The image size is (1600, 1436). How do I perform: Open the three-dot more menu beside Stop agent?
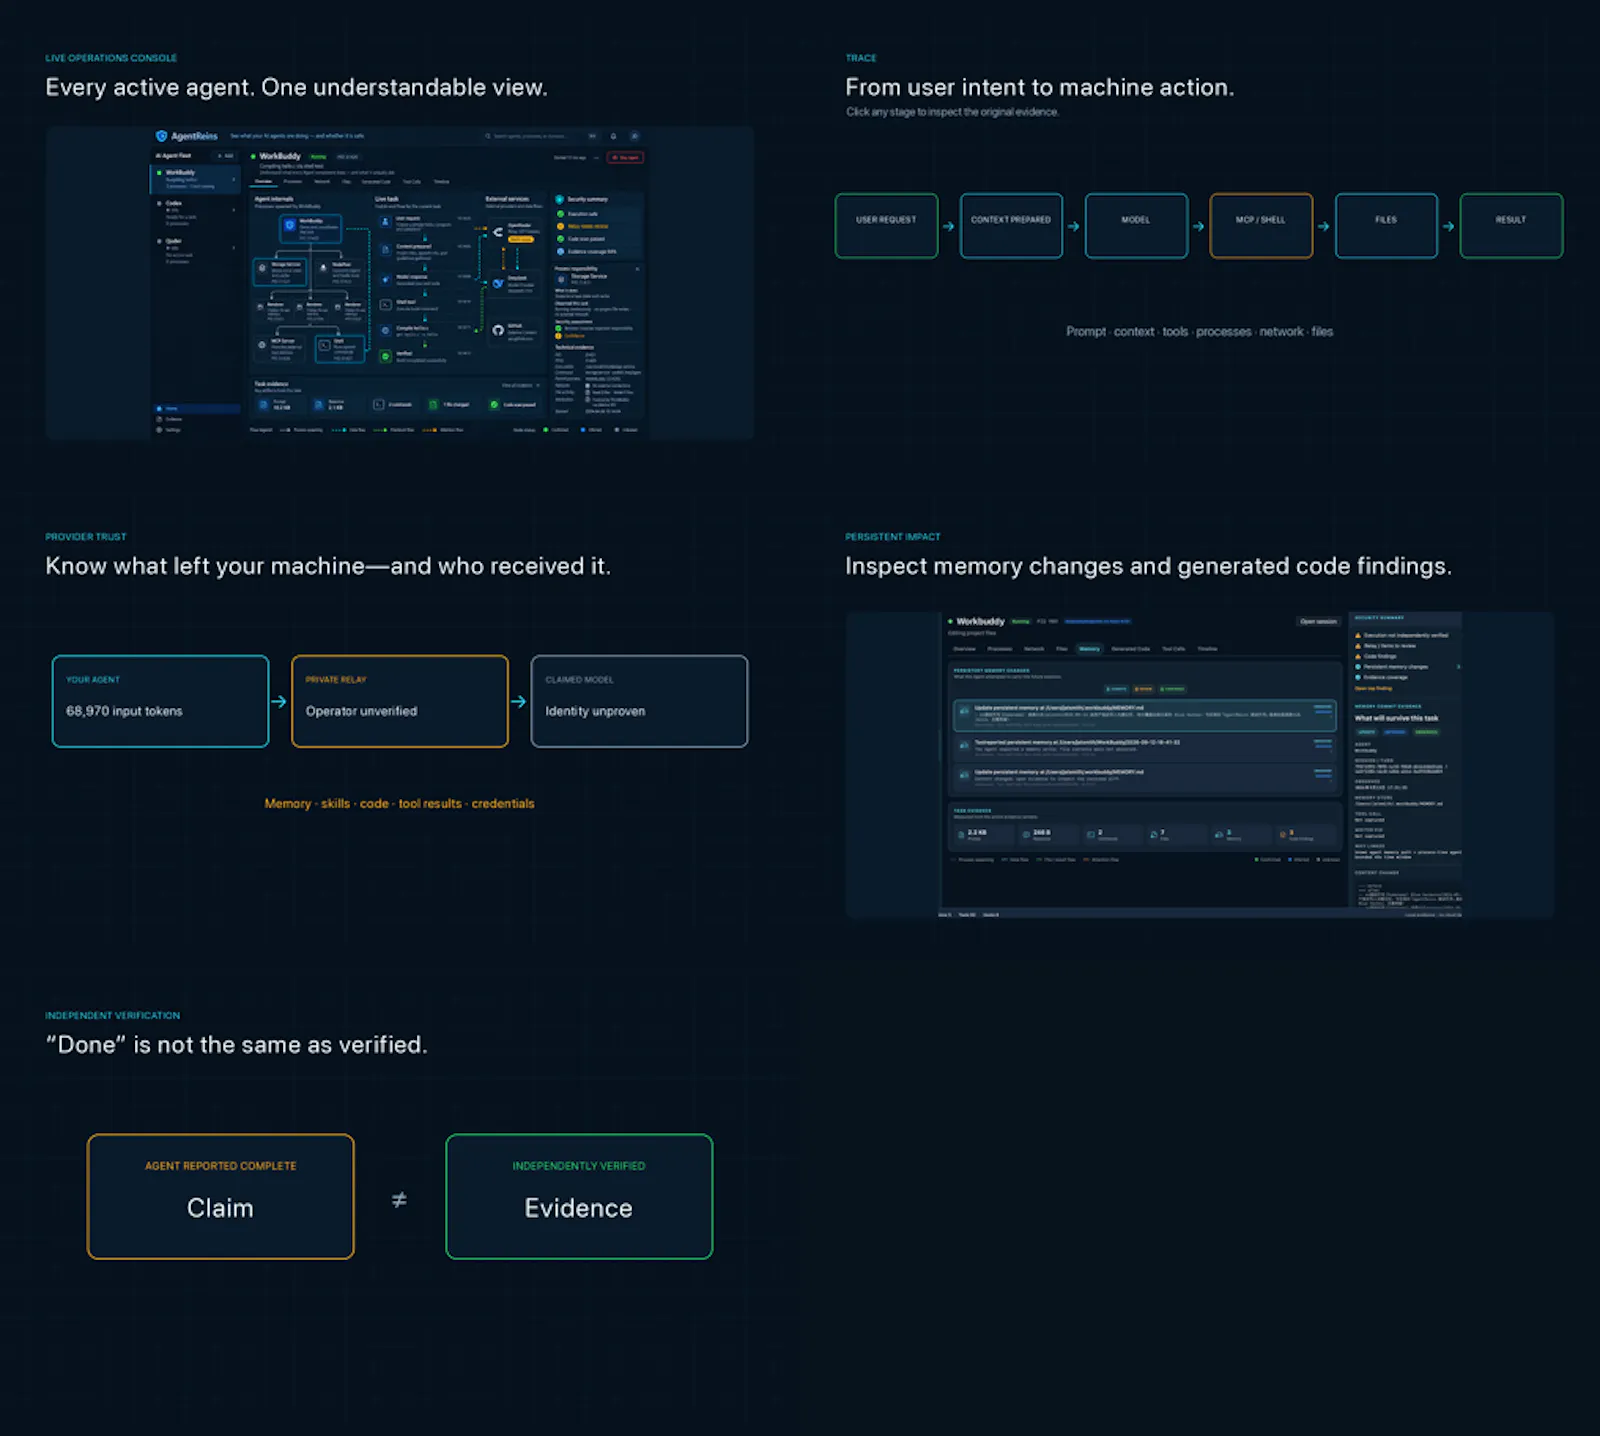coord(596,158)
